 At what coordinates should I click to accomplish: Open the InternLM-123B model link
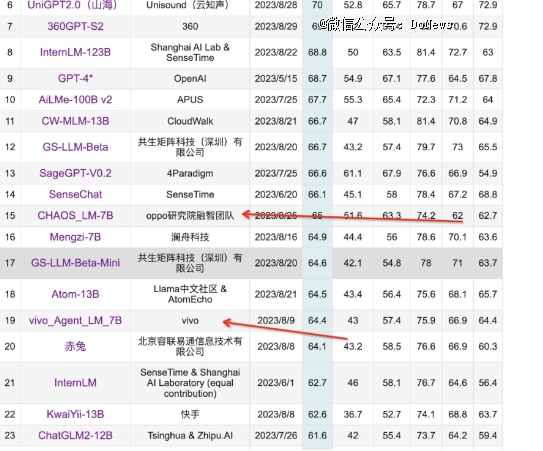[75, 52]
